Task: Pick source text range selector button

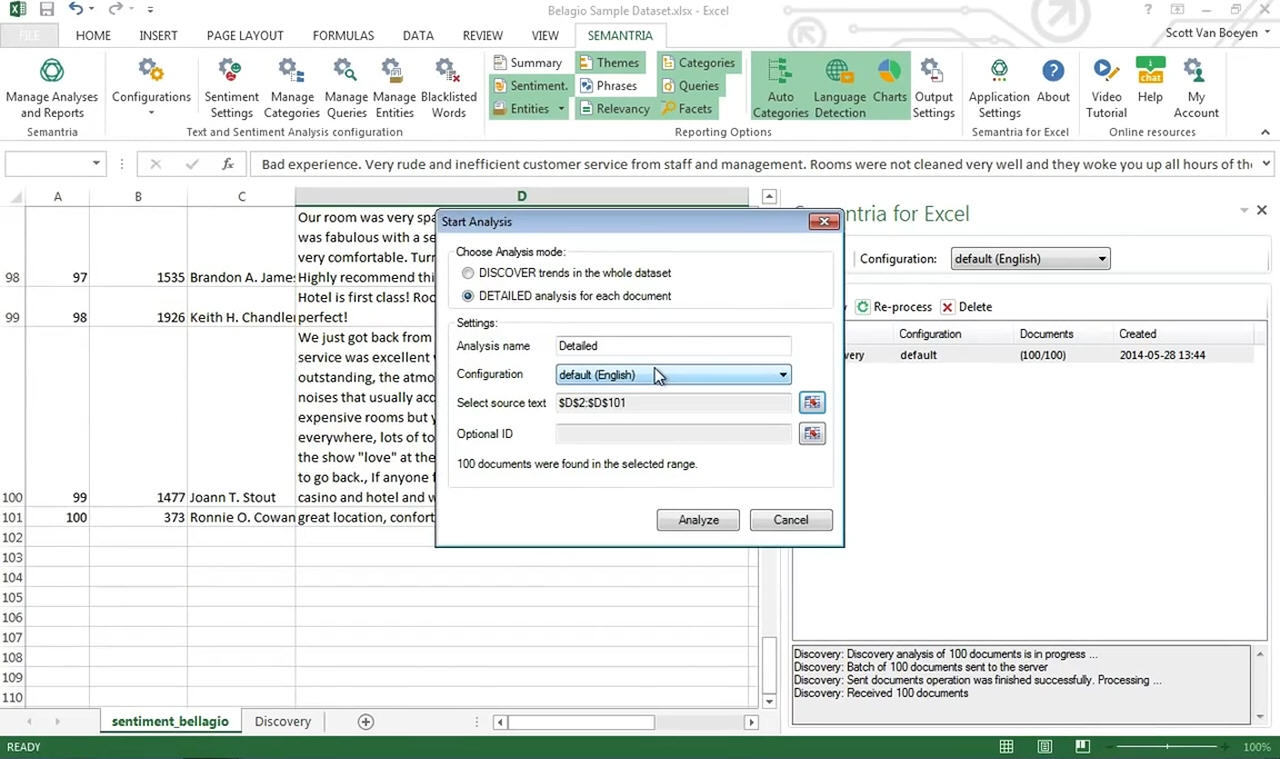Action: tap(812, 402)
